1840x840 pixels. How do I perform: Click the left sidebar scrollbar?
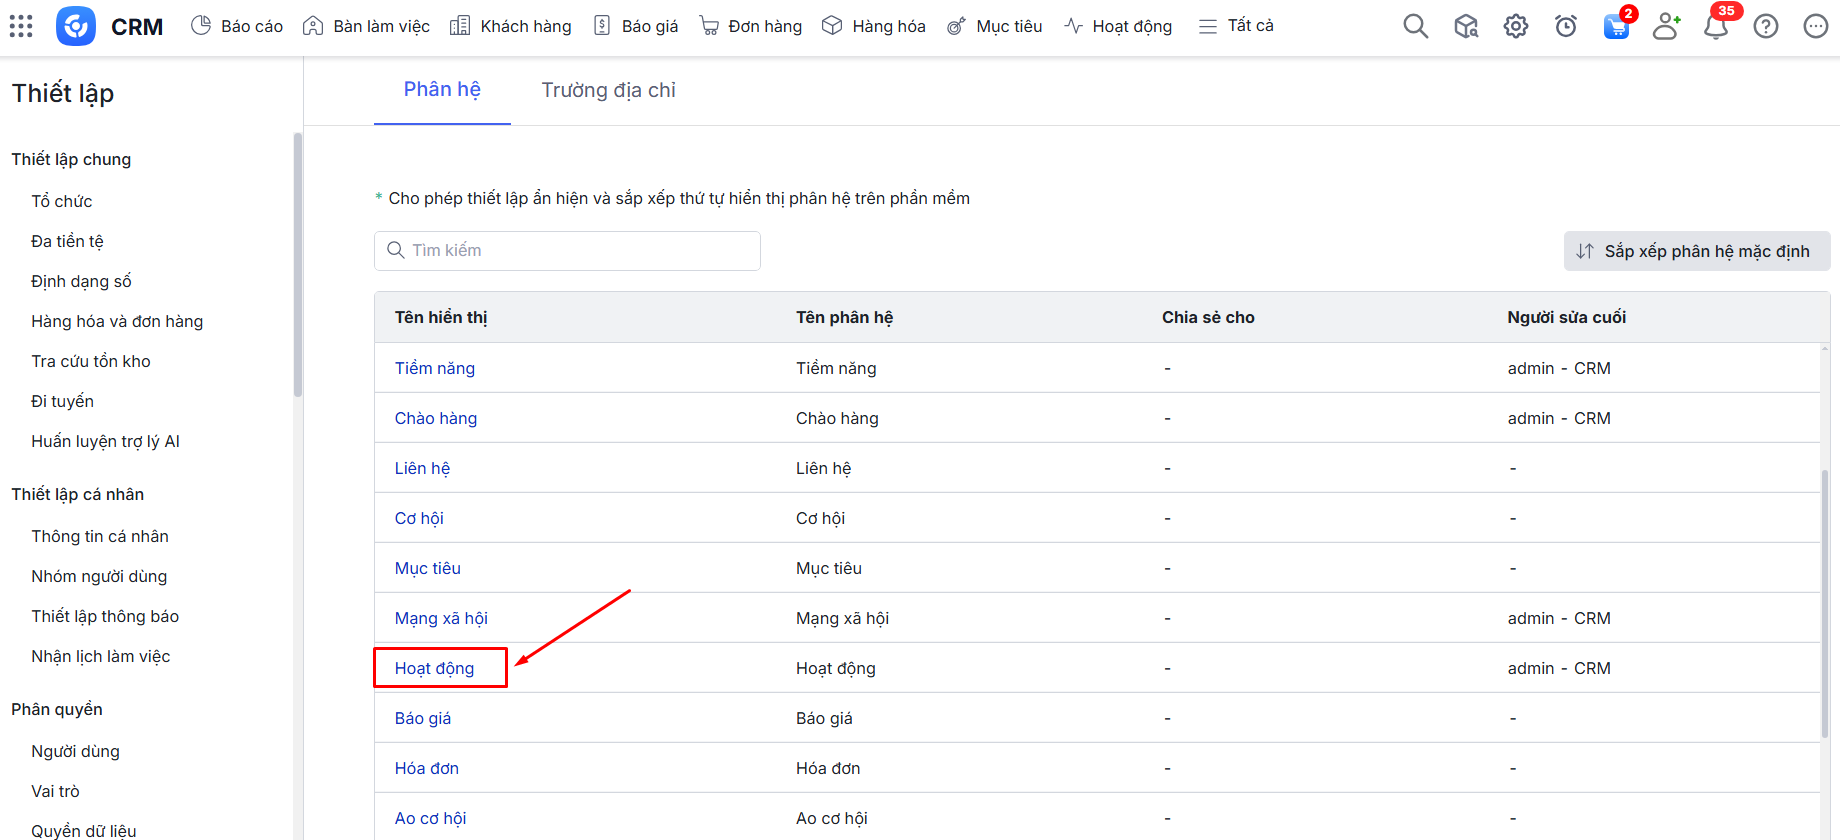click(x=297, y=265)
